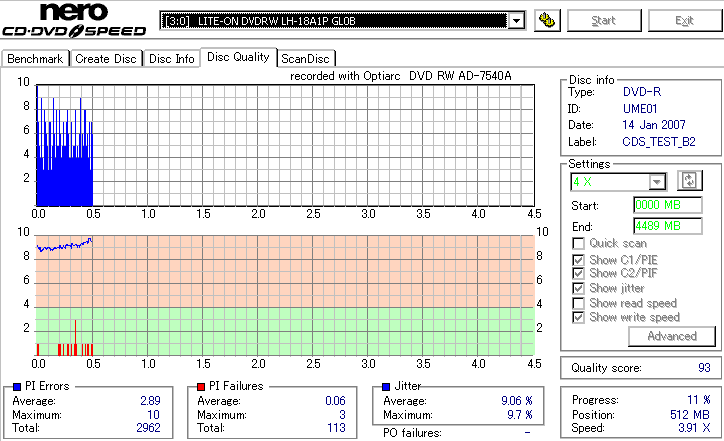724x441 pixels.
Task: Click the Start button
Action: tap(604, 21)
